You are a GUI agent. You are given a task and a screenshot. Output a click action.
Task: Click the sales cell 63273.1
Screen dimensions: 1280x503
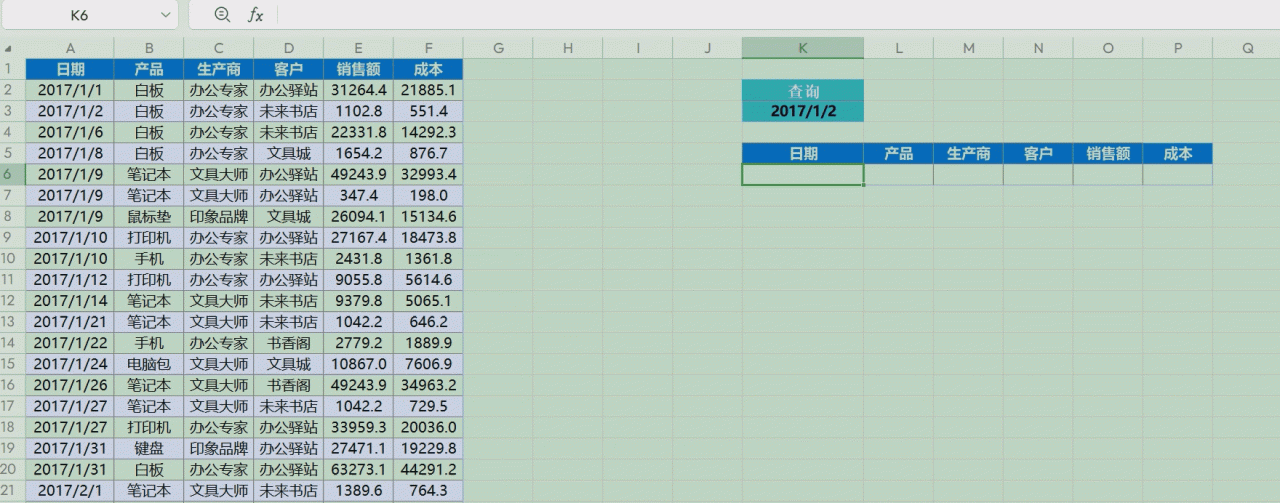coord(358,469)
